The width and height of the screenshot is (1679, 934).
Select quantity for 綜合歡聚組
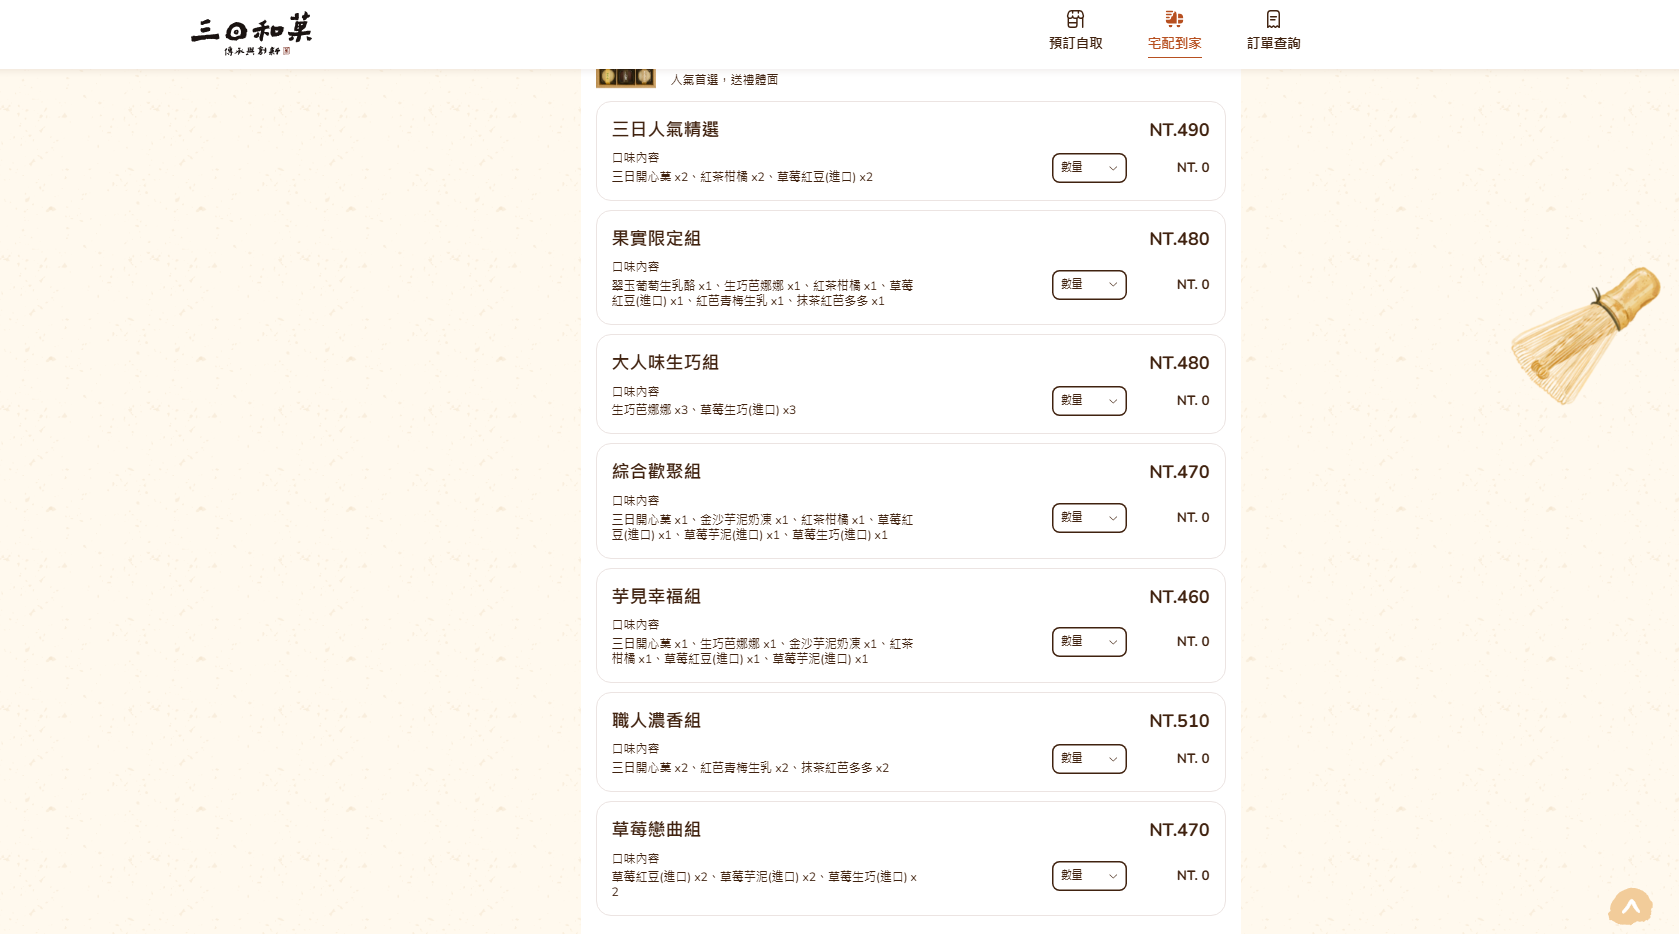1089,518
